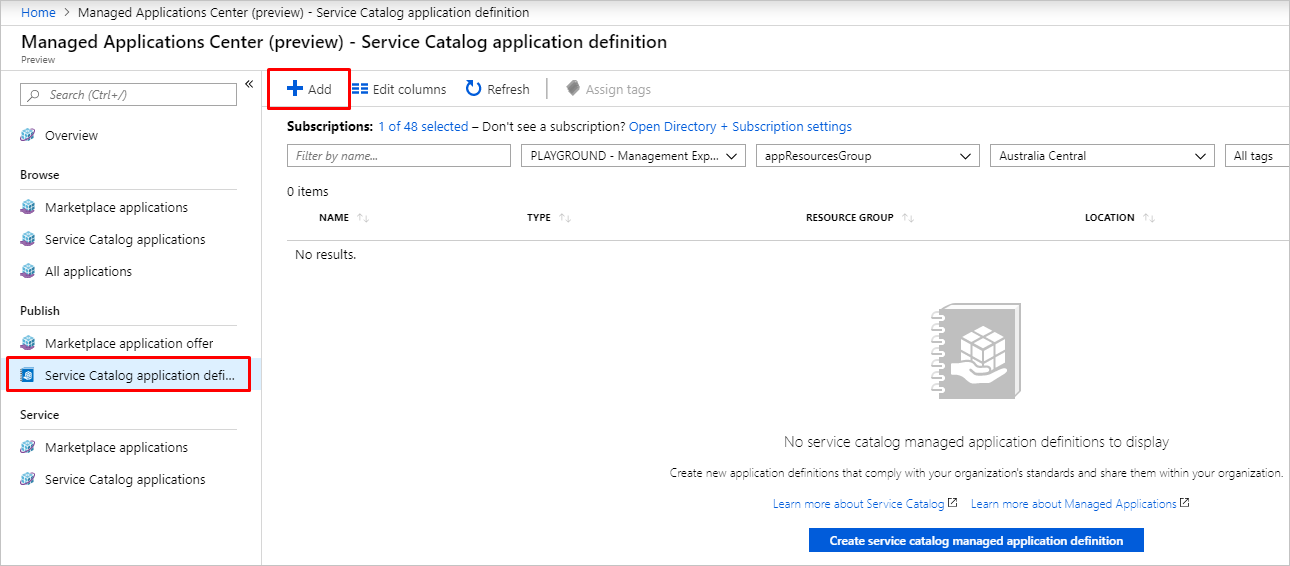Select Service Catalog applications under Browse
This screenshot has width=1290, height=566.
point(125,239)
